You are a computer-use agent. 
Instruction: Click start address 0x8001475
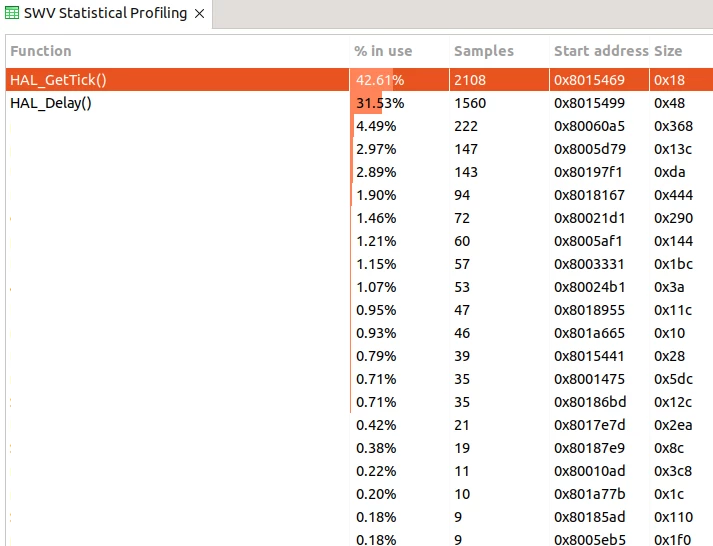coord(589,379)
